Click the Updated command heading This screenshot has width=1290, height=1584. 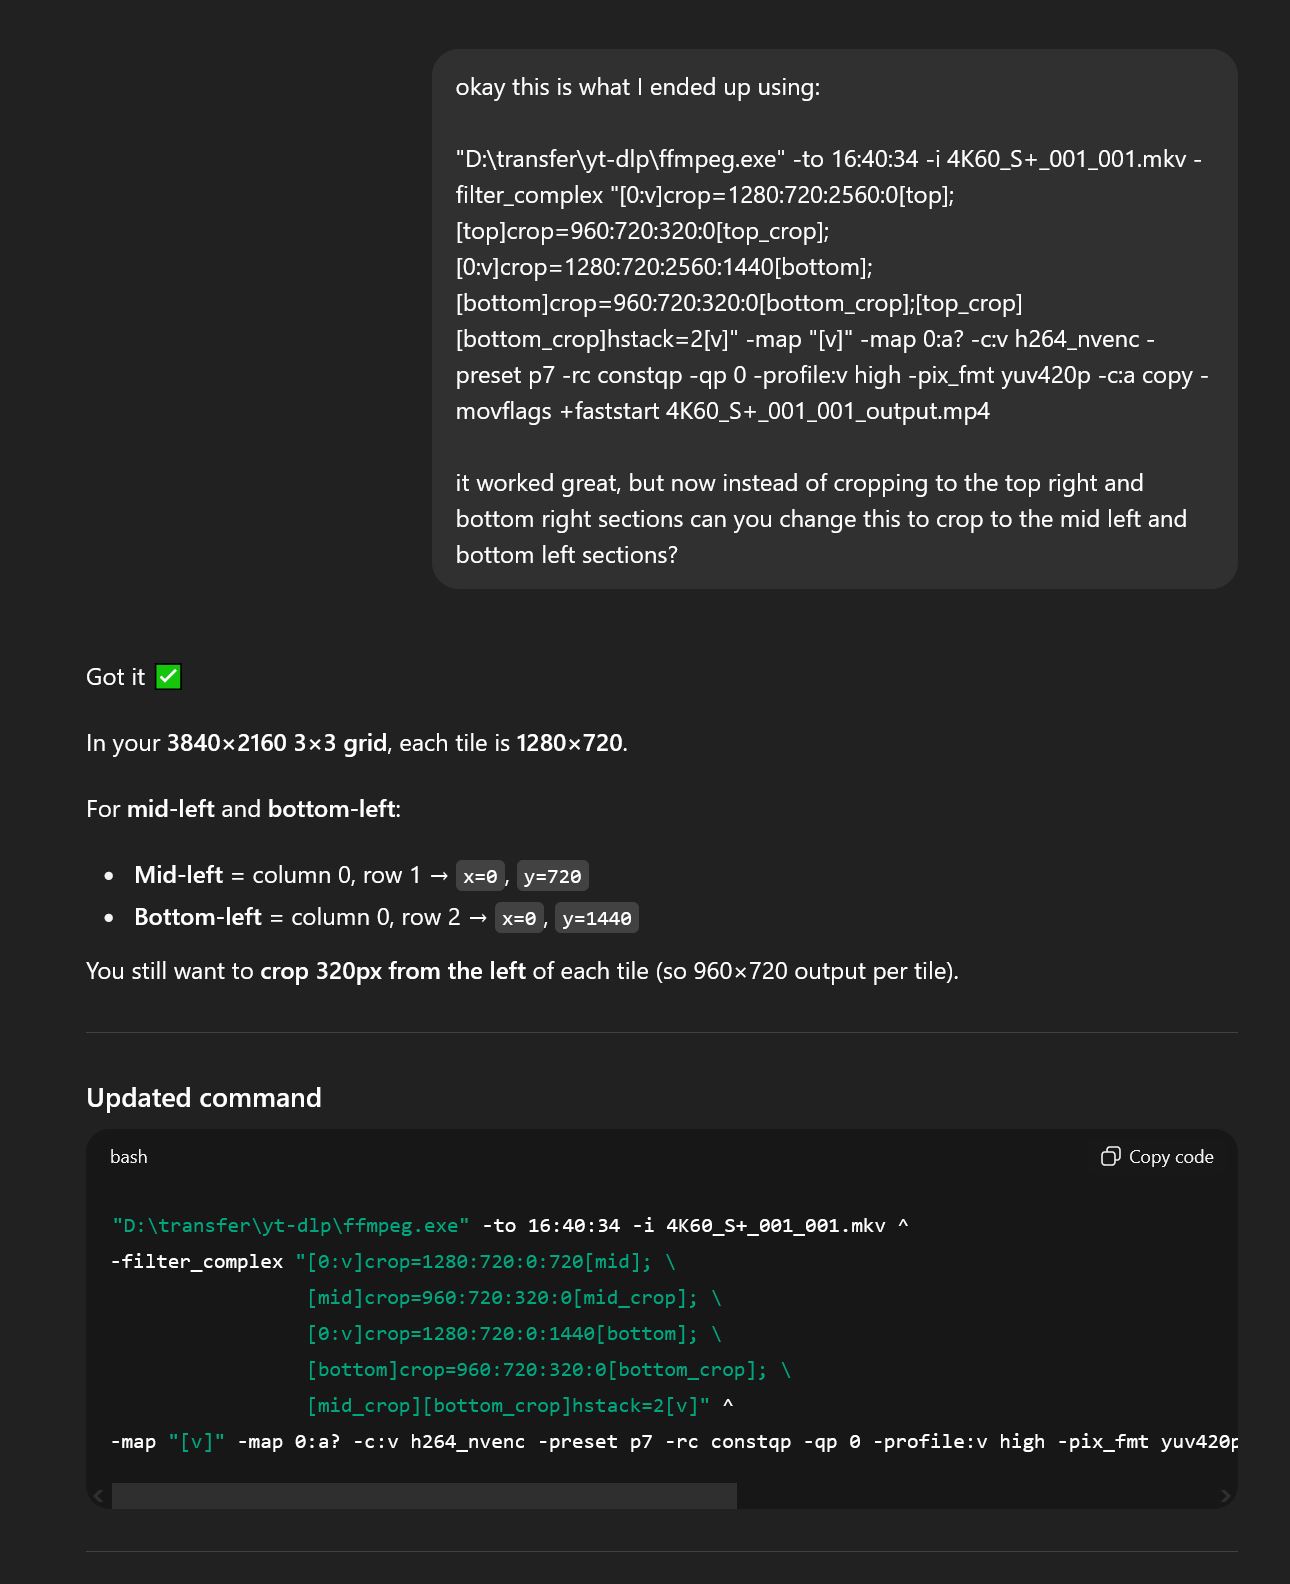coord(204,1098)
